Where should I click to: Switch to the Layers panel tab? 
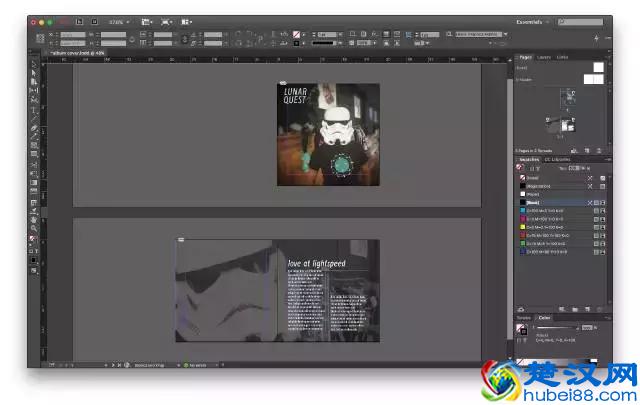point(545,57)
